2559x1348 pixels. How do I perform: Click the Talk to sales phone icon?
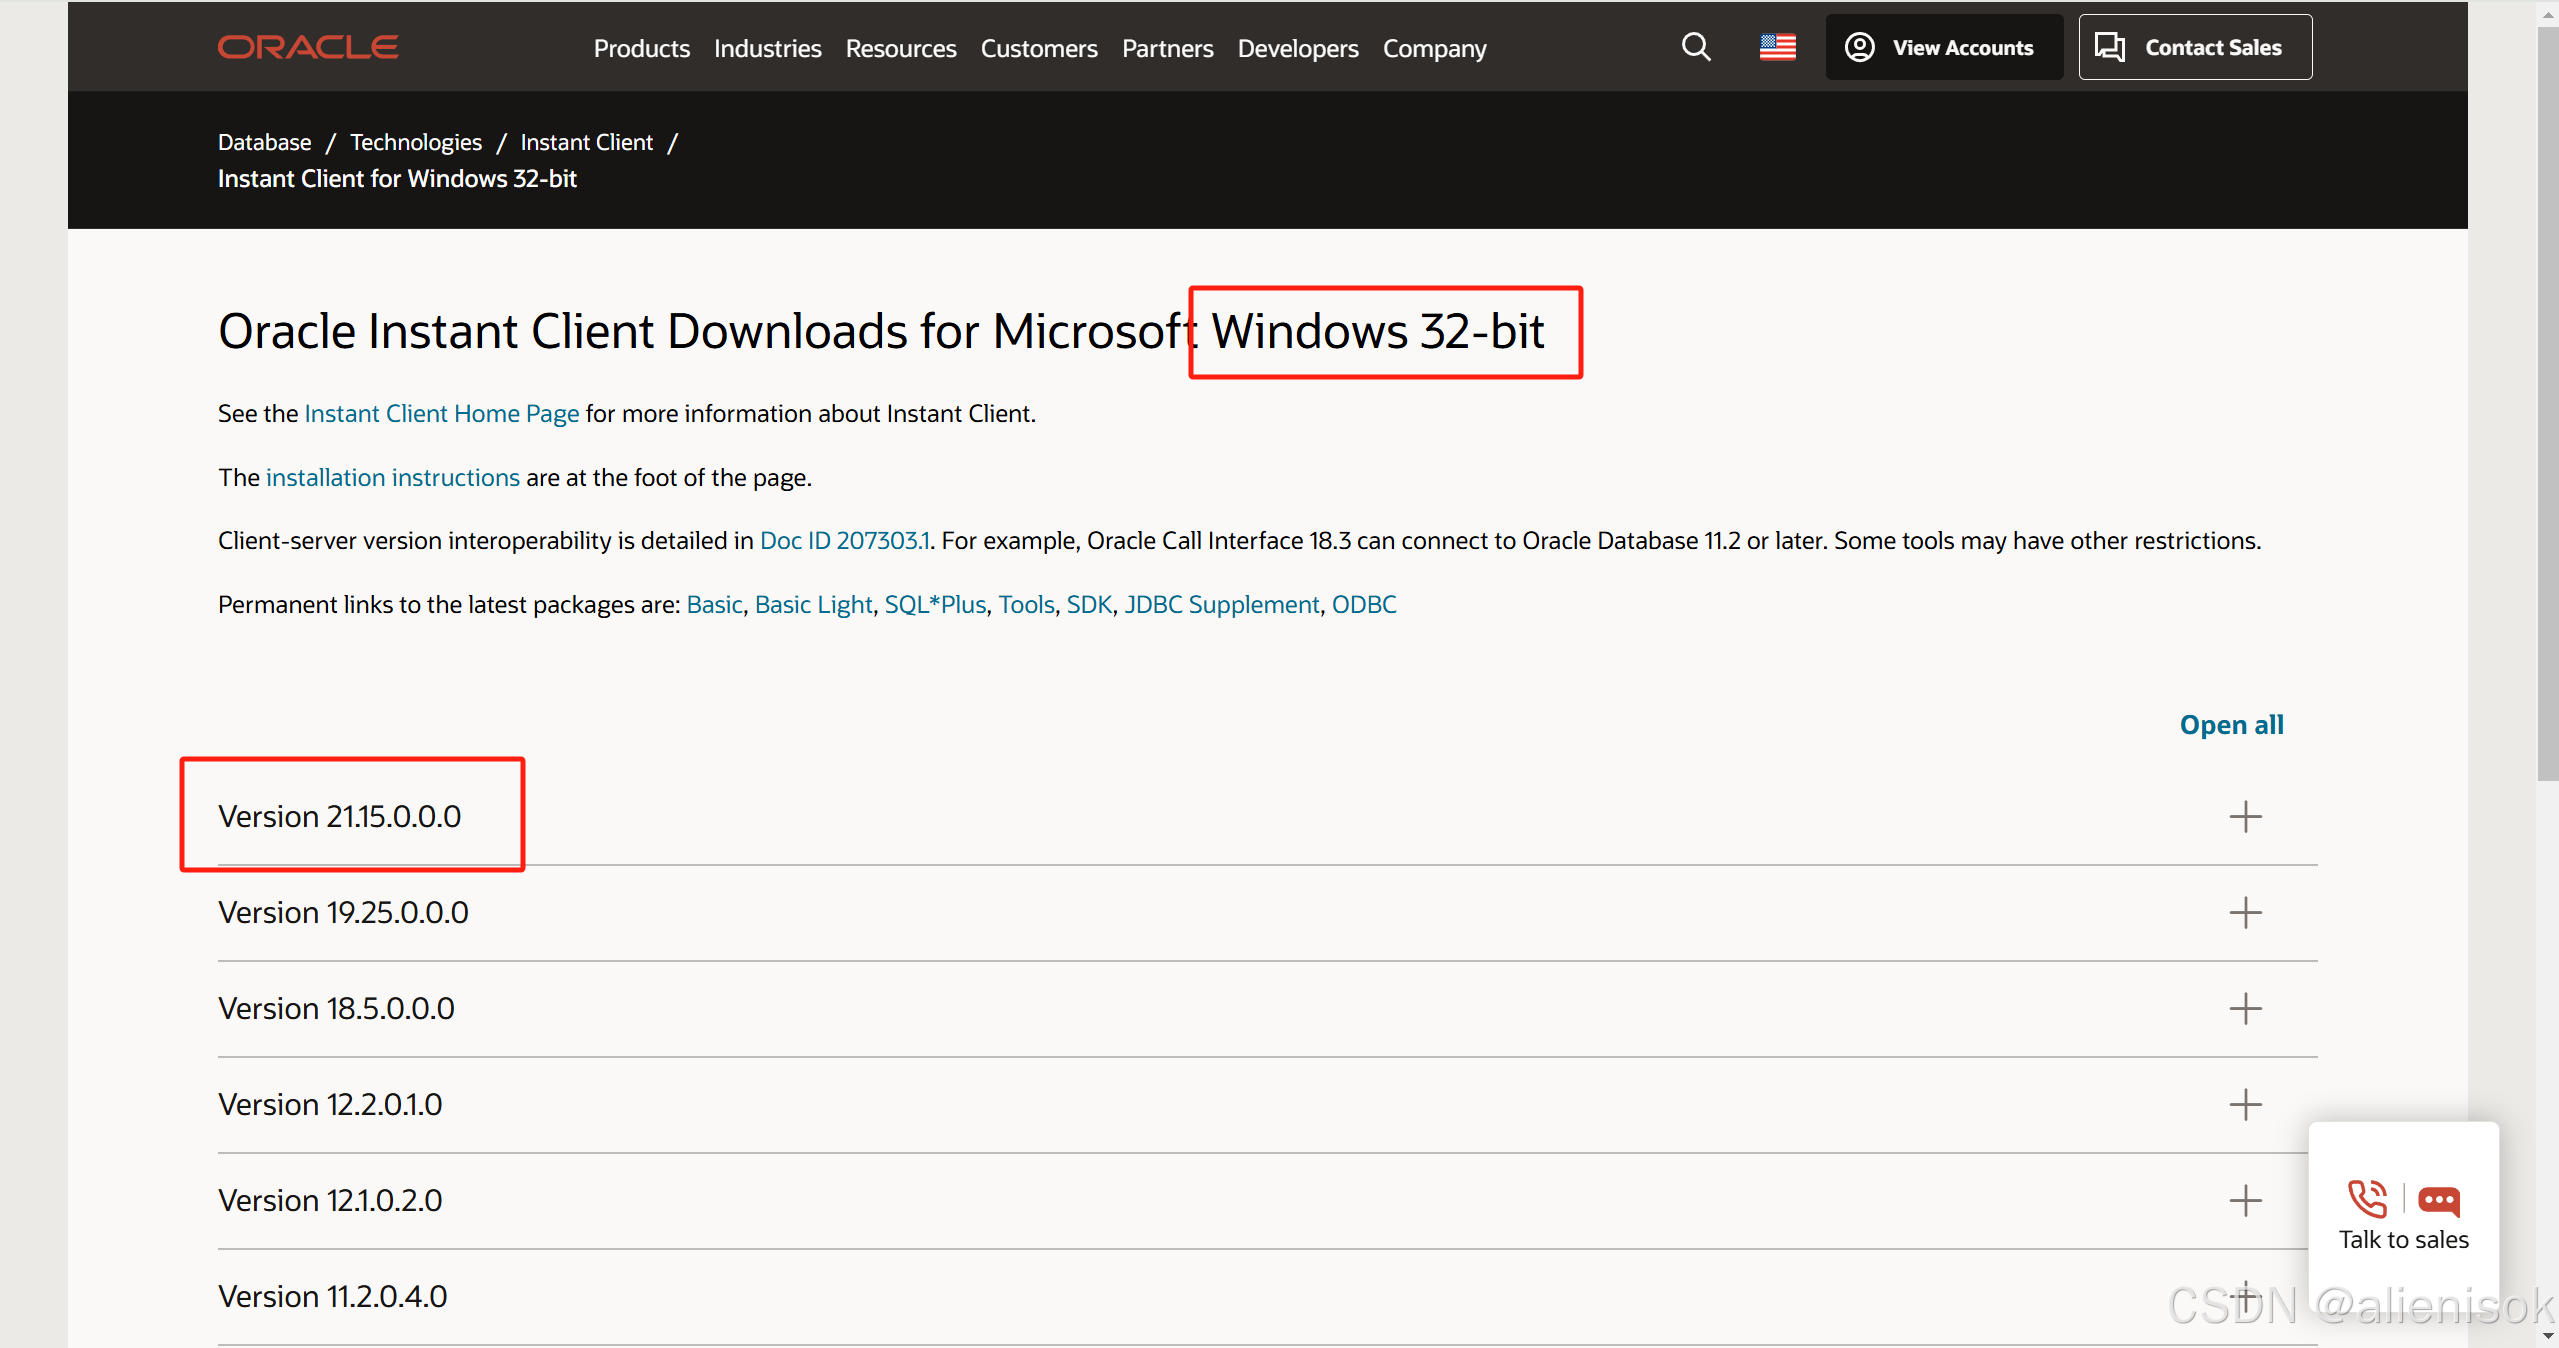pos(2366,1199)
